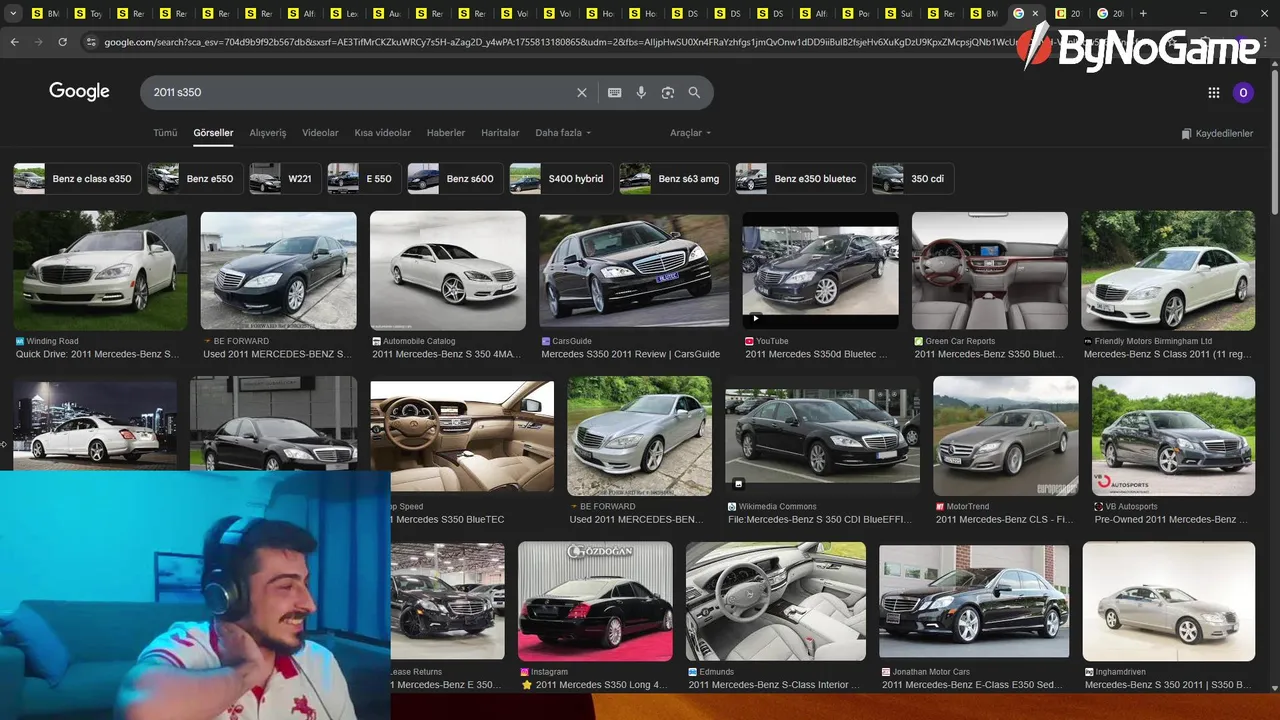
Task: Go to Google homepage via logo
Action: 79,92
